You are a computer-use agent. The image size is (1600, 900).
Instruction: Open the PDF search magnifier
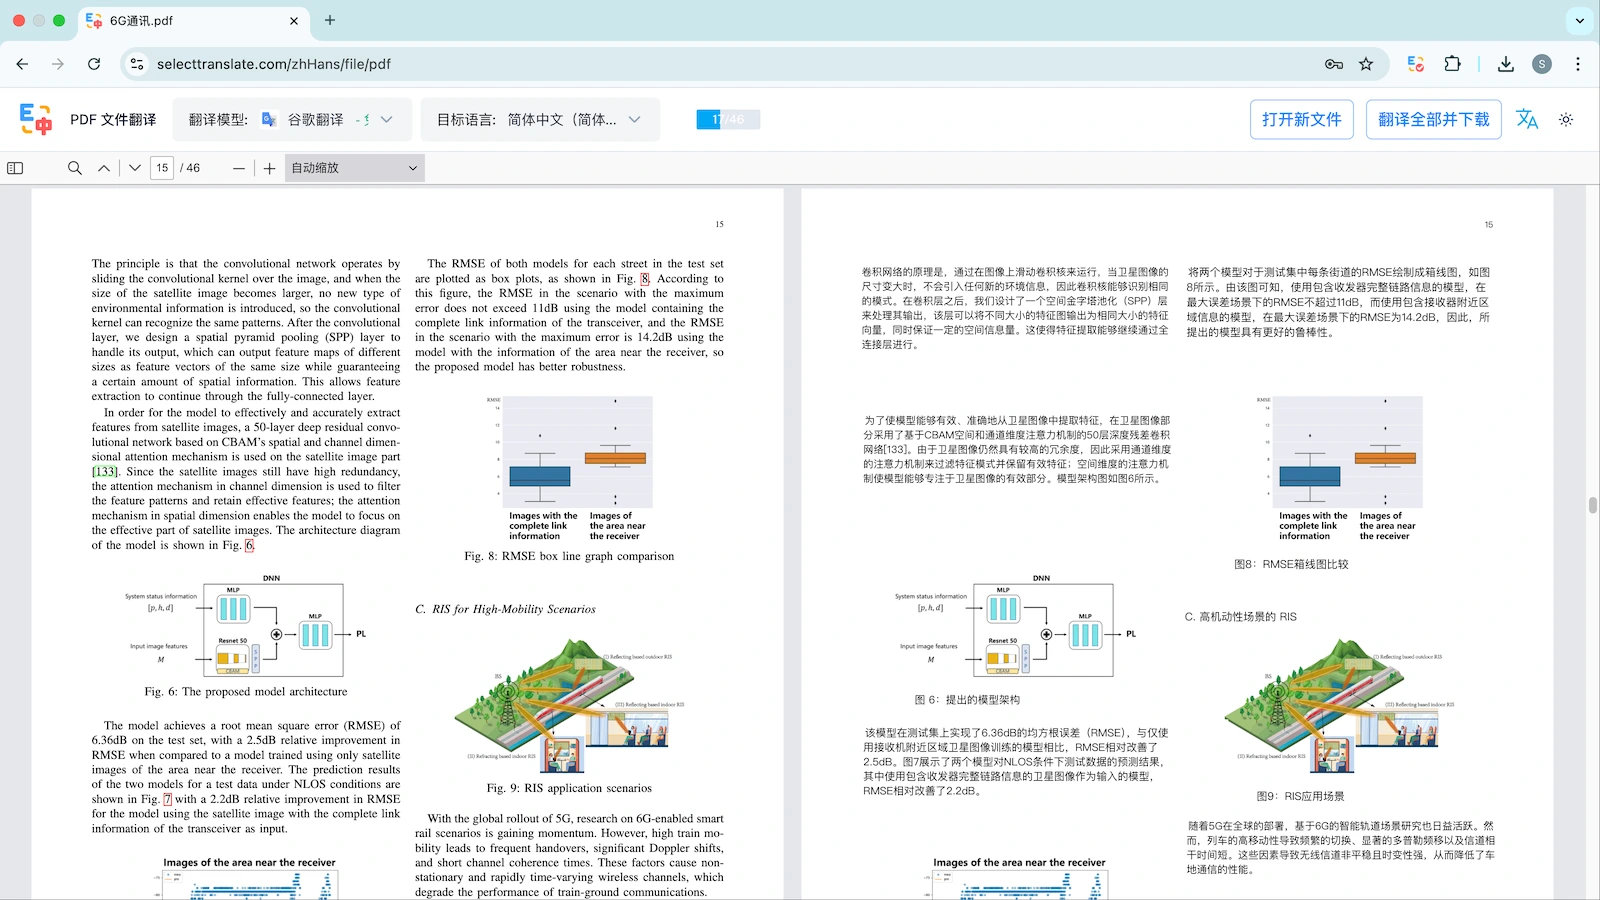coord(74,168)
